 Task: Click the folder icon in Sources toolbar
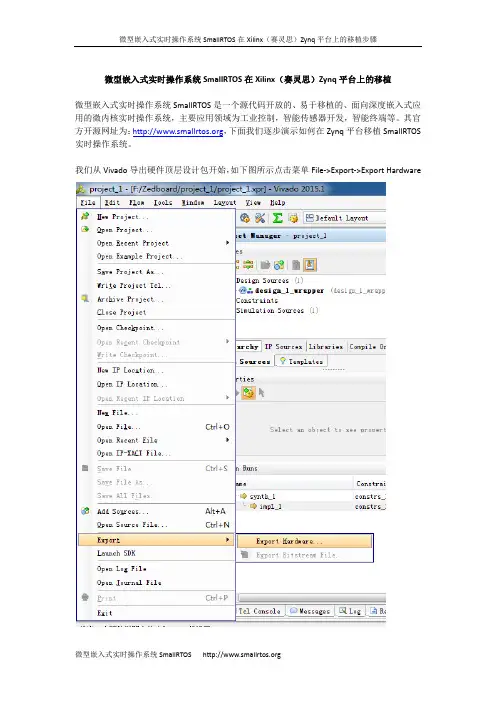(265, 265)
